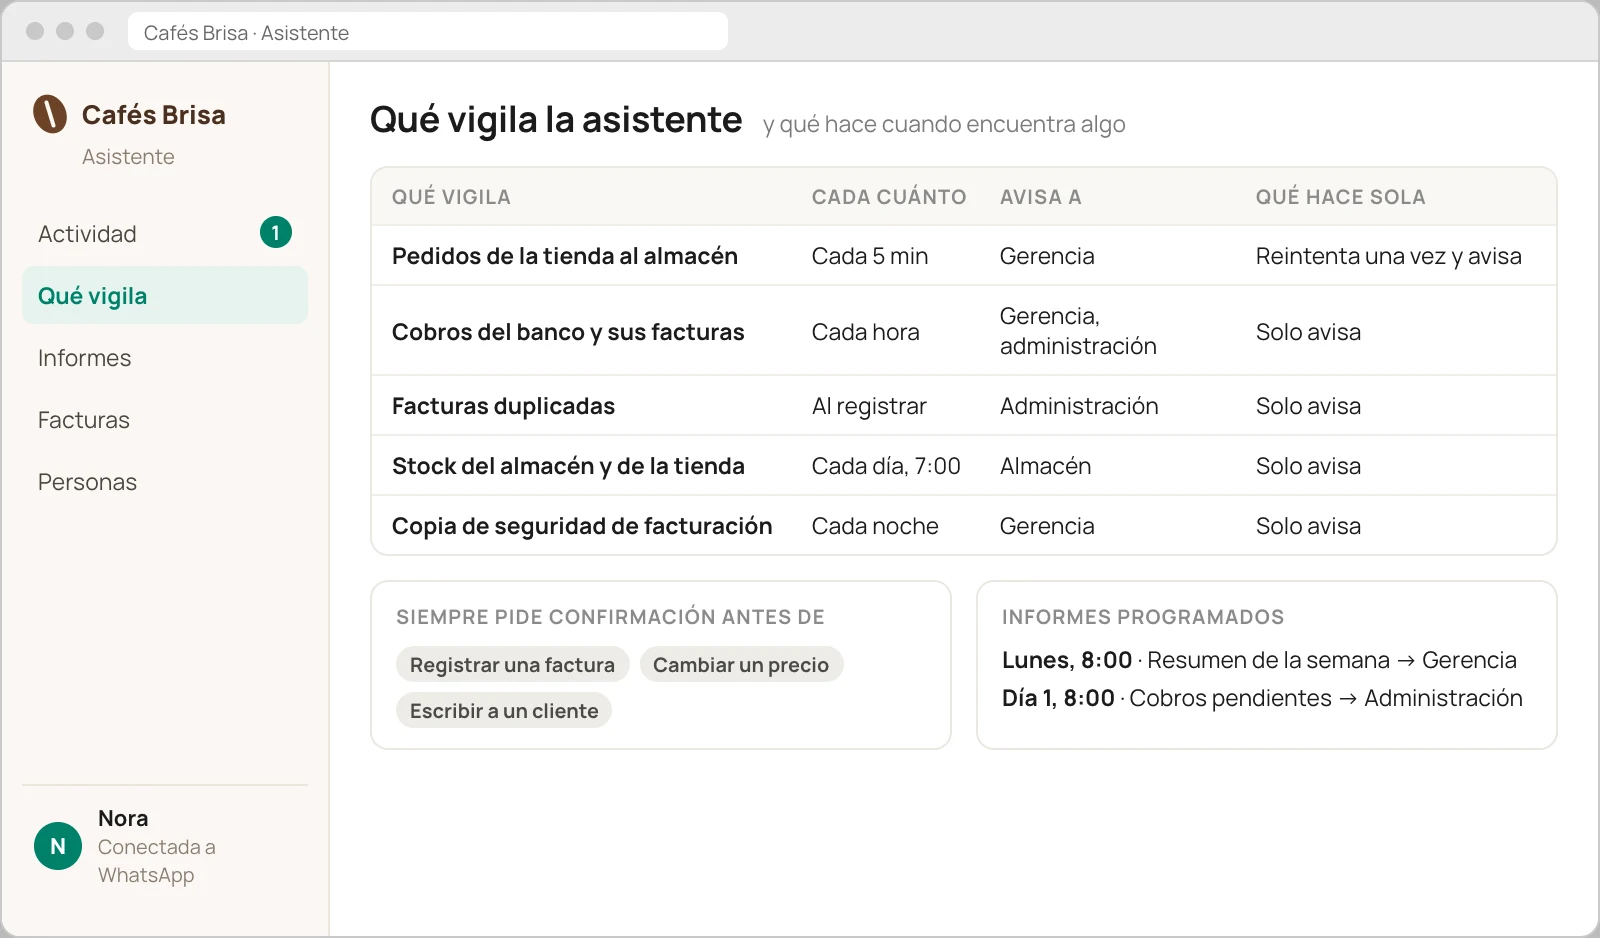The height and width of the screenshot is (938, 1600).
Task: Click the Cada 5 min frequency cell
Action: click(x=870, y=256)
